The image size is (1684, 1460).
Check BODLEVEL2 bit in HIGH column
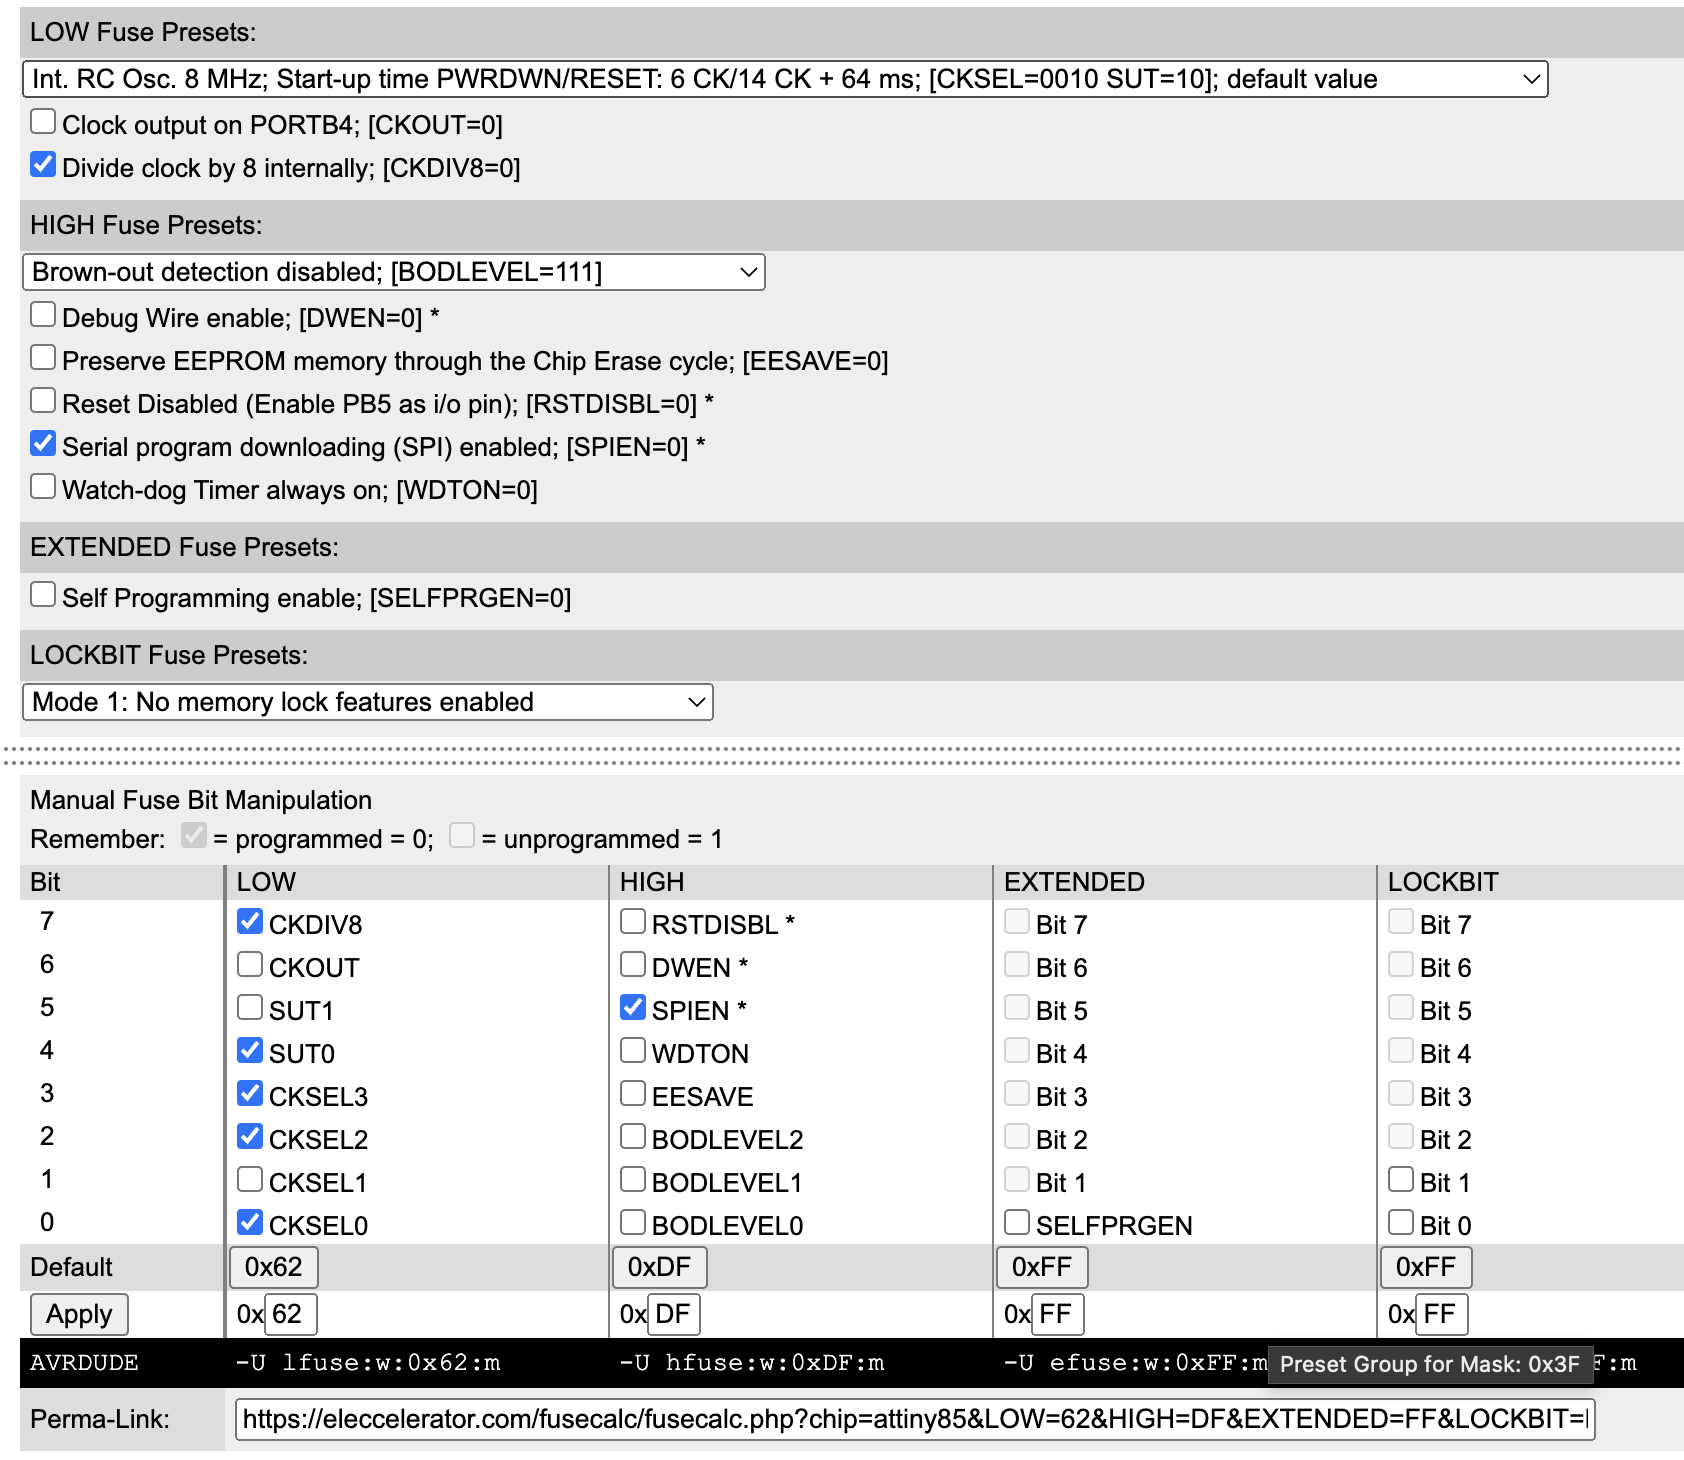633,1137
